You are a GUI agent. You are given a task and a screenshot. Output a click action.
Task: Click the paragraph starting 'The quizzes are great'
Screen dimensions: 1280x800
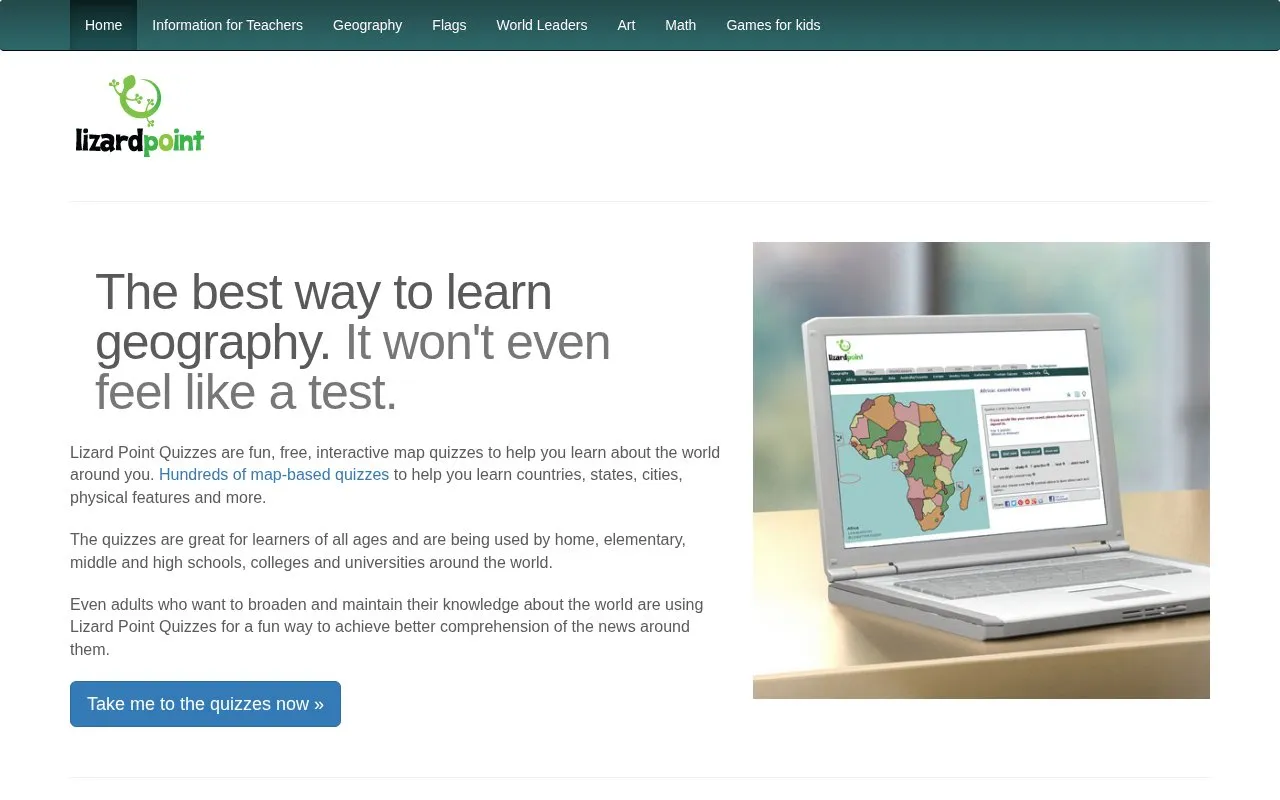click(378, 551)
